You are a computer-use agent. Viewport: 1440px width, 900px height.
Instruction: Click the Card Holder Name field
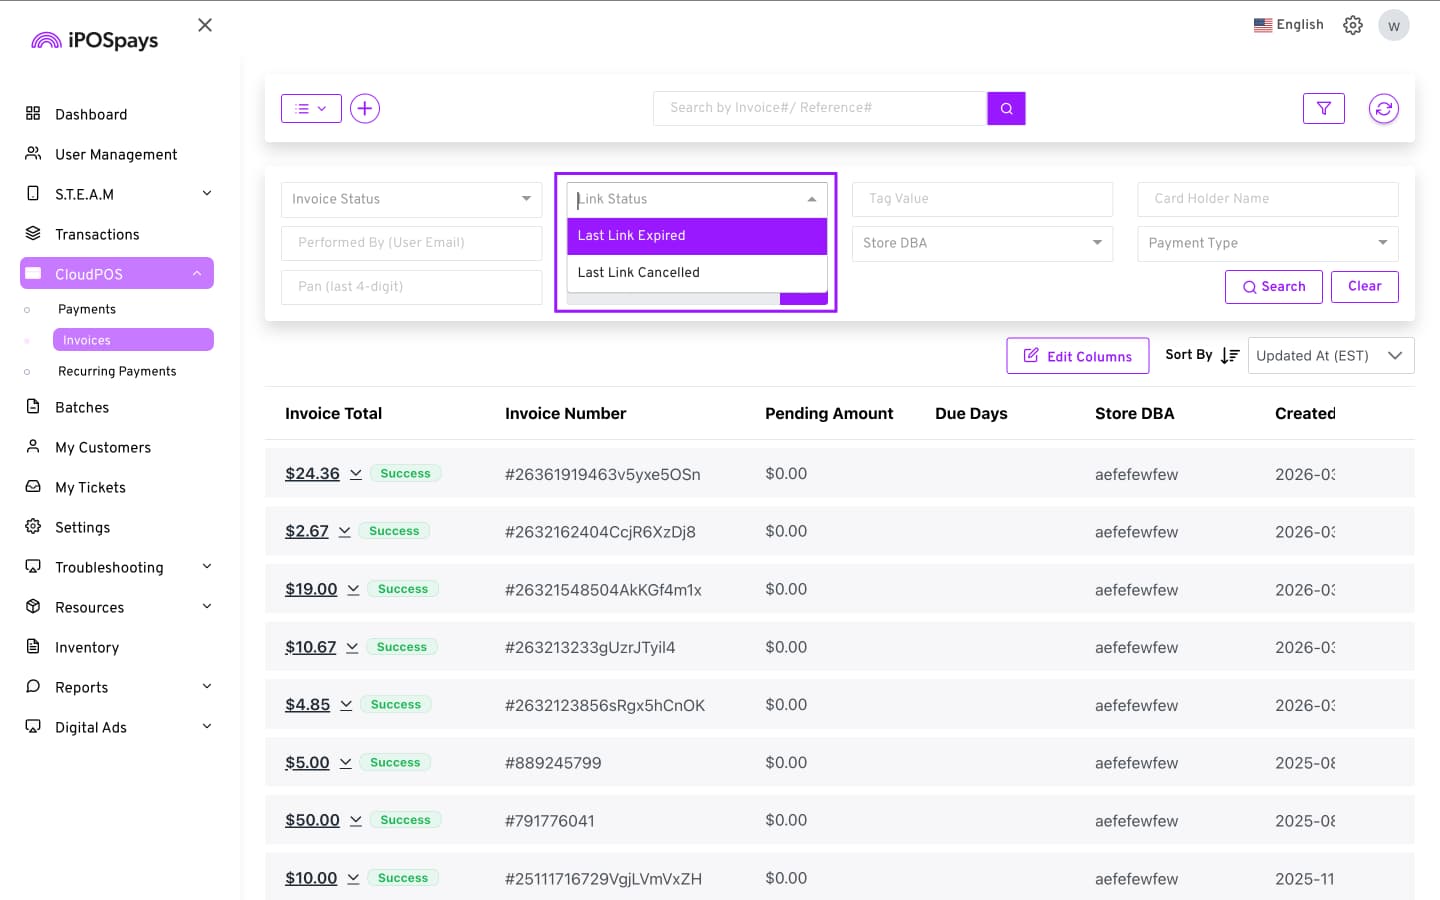[x=1267, y=199]
